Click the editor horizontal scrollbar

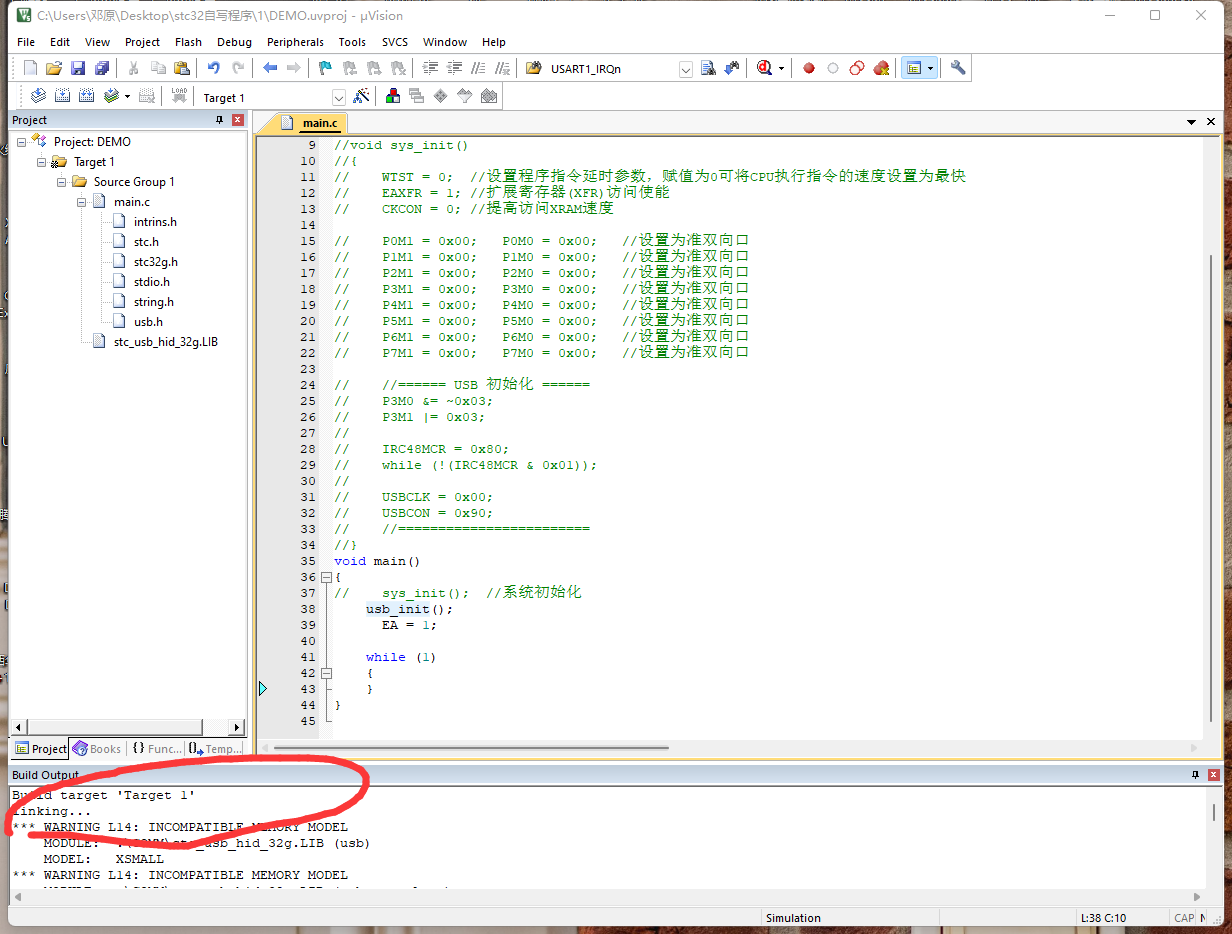click(470, 748)
